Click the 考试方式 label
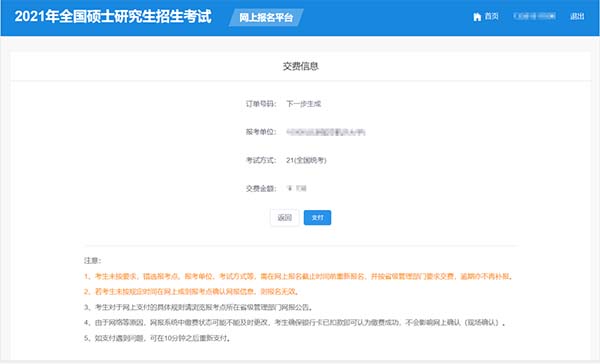The height and width of the screenshot is (364, 600). (261, 160)
